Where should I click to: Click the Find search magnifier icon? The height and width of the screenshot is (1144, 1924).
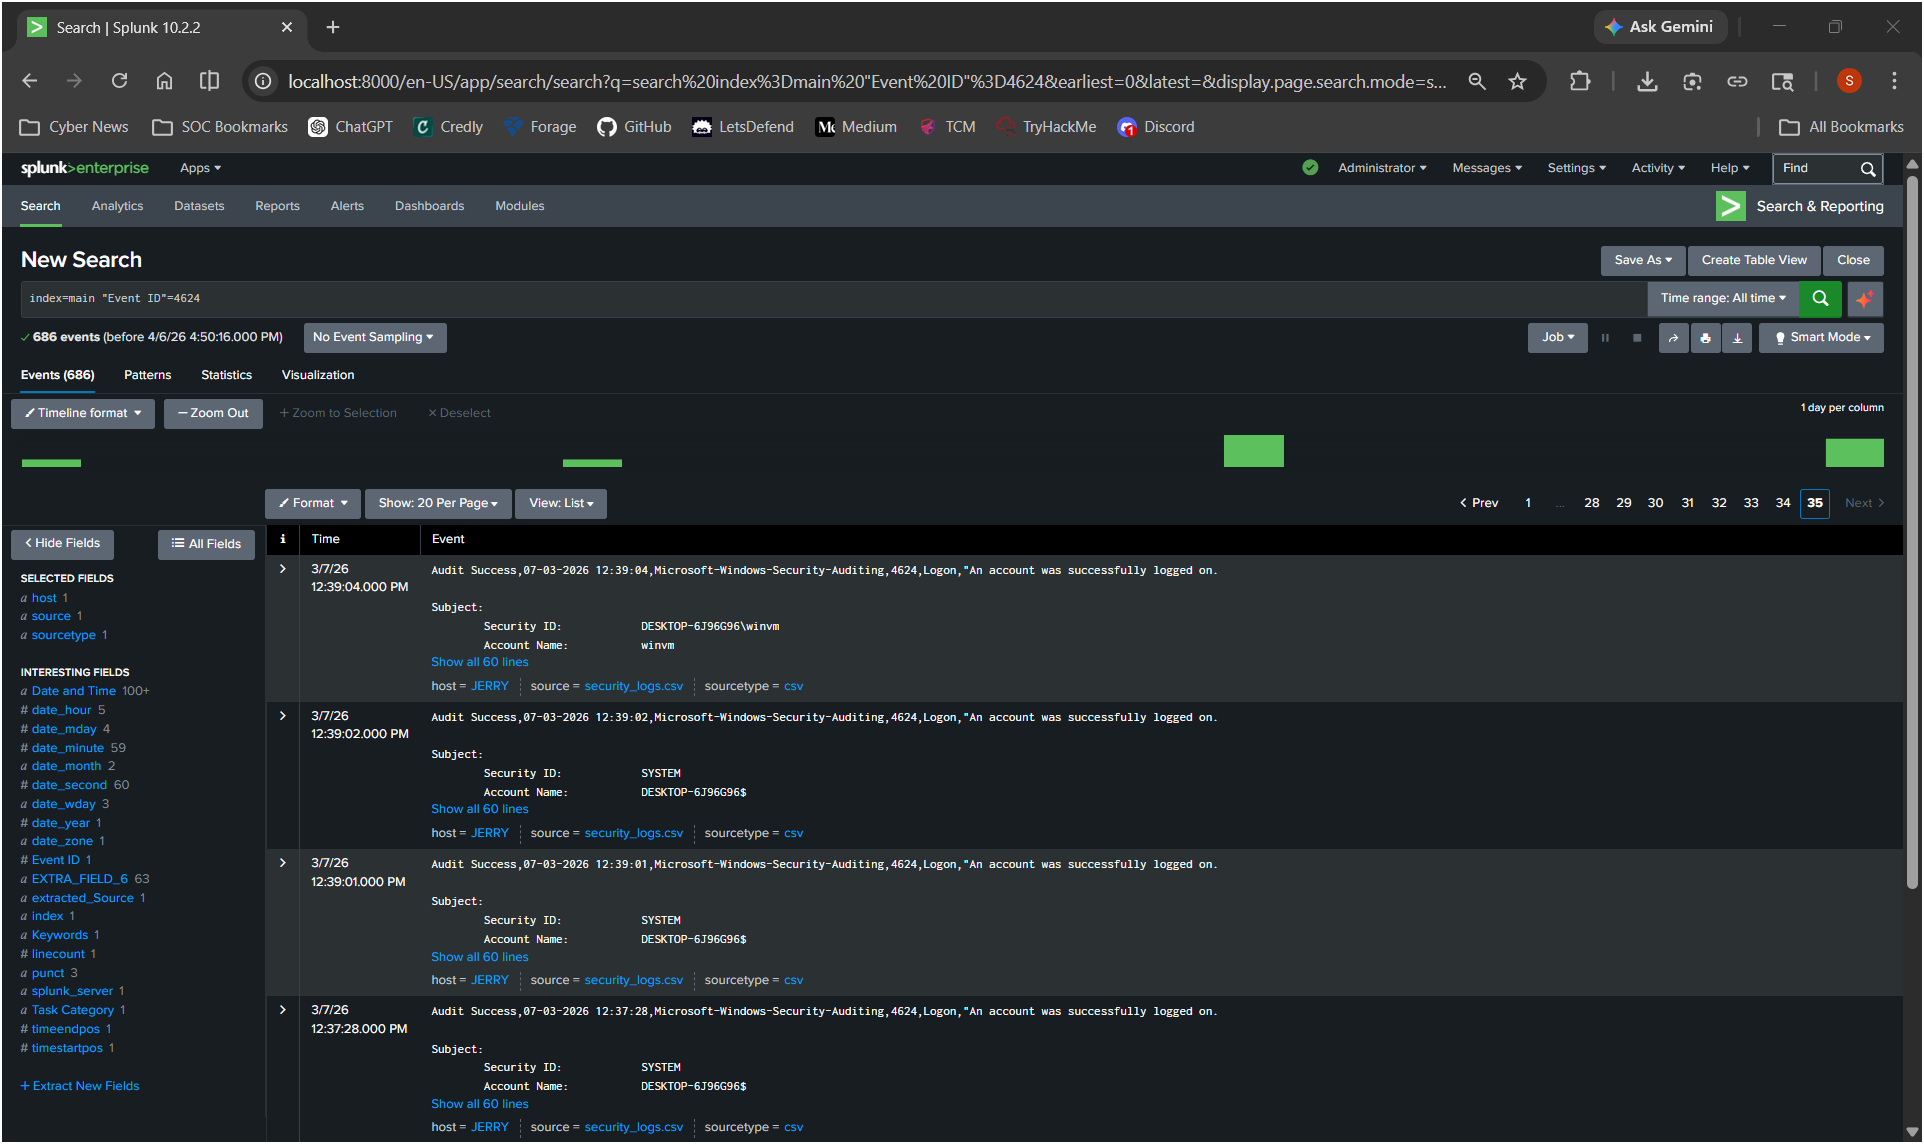pos(1867,169)
